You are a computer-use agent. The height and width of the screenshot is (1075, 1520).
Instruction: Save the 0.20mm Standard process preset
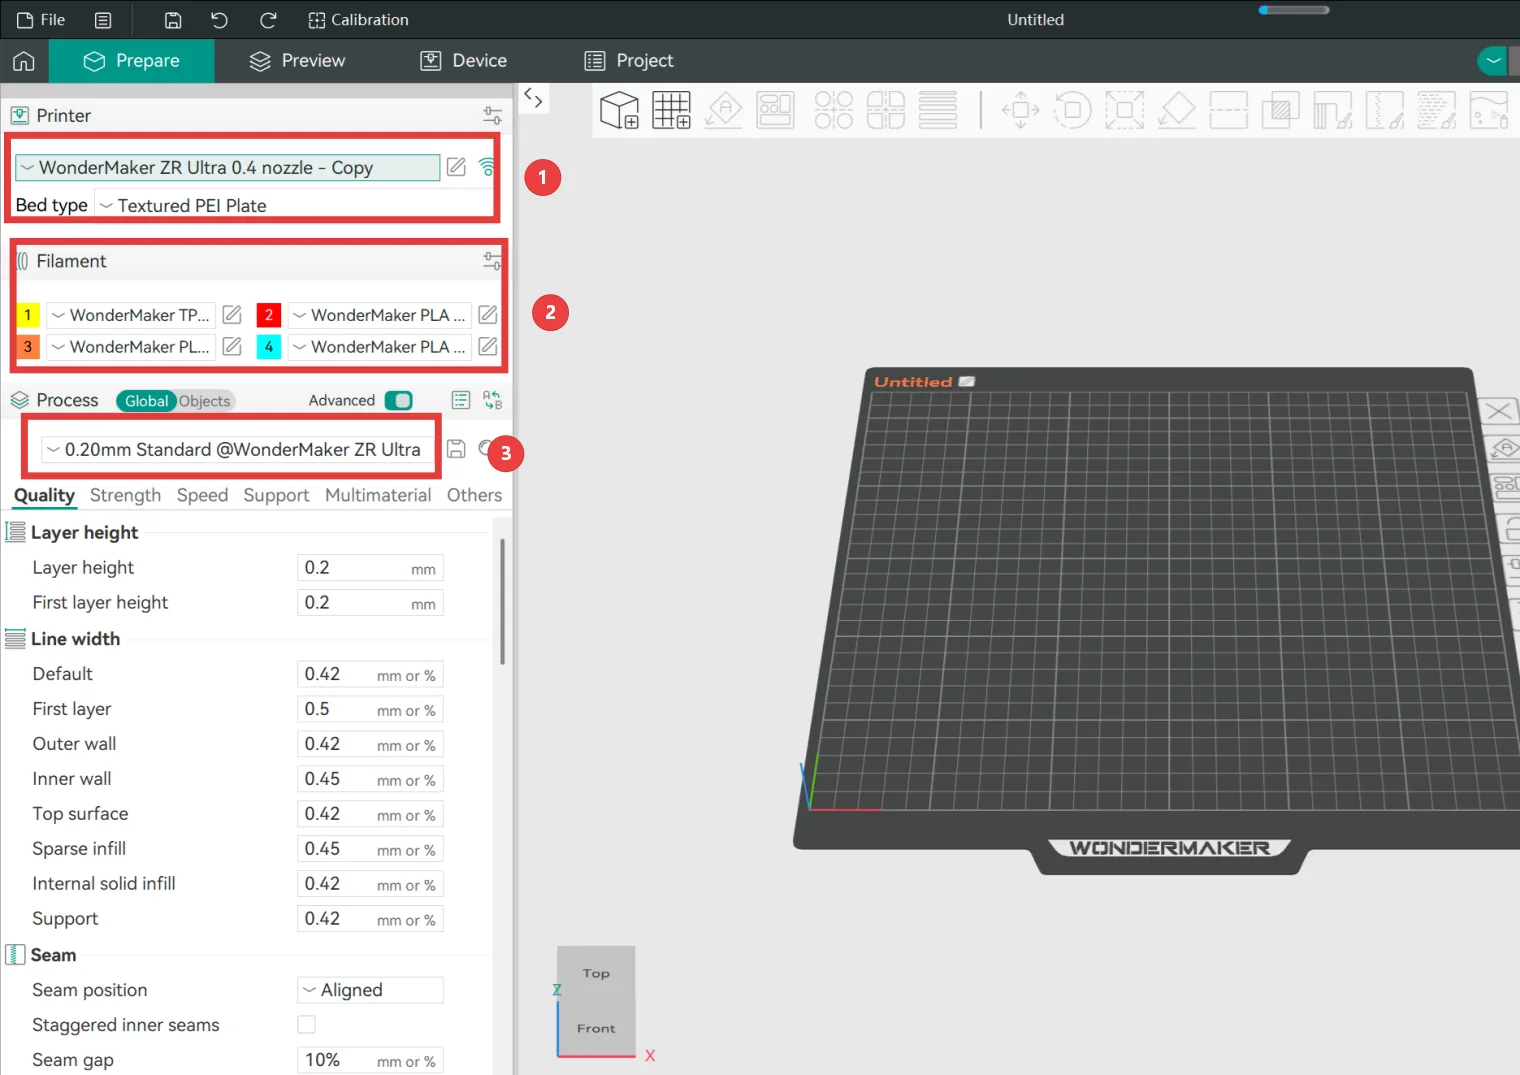click(x=456, y=449)
